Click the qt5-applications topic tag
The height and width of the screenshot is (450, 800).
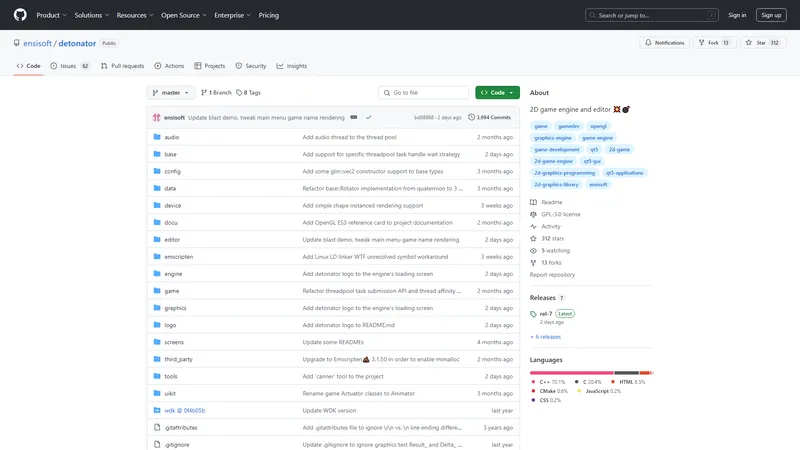point(624,173)
